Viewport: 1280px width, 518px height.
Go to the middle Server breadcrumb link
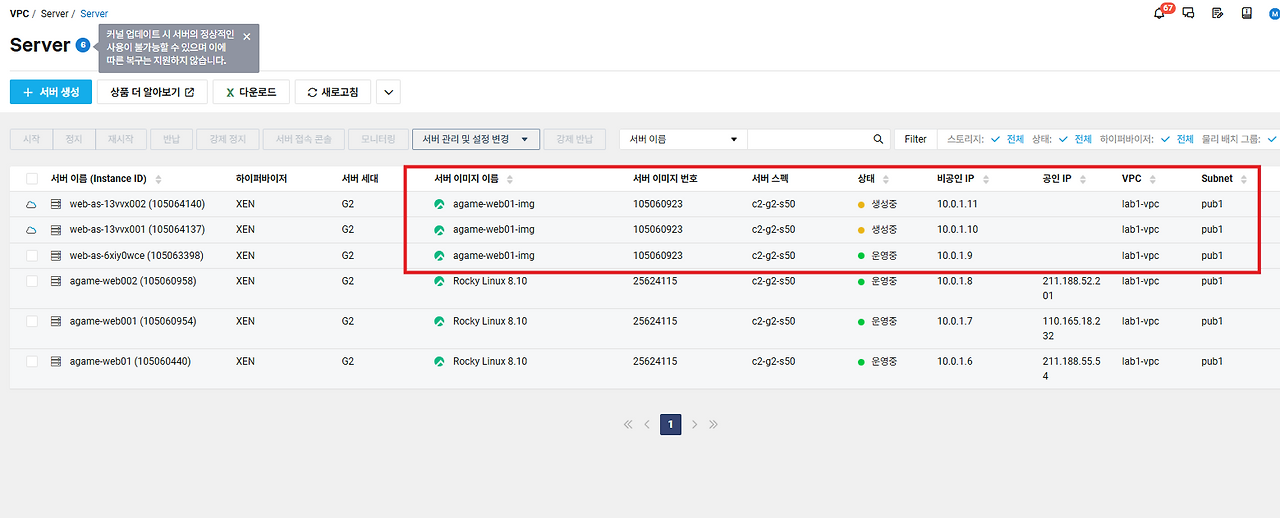(x=54, y=14)
